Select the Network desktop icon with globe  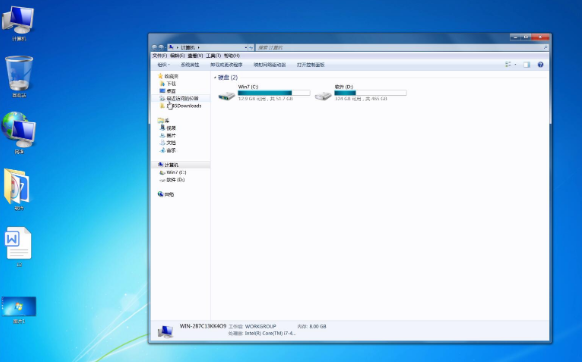point(19,130)
